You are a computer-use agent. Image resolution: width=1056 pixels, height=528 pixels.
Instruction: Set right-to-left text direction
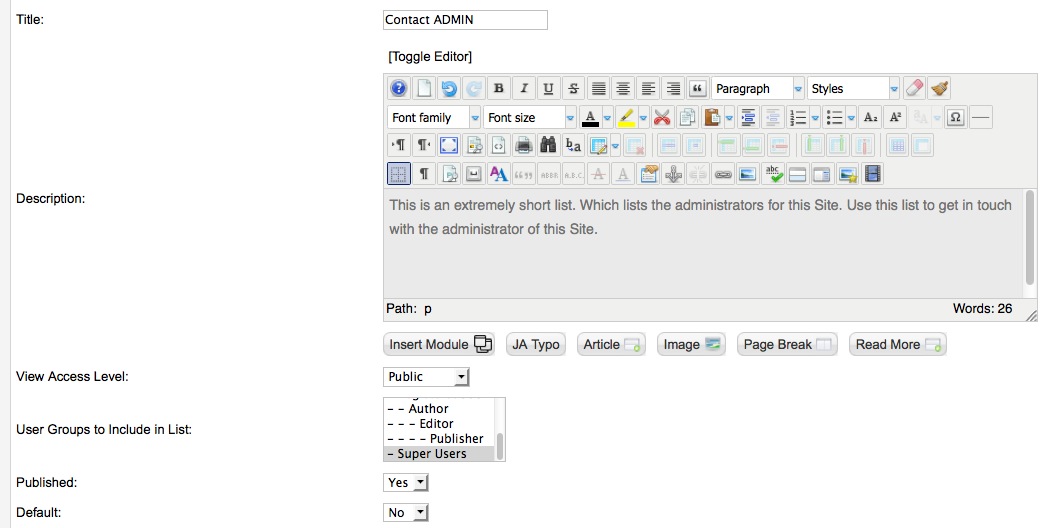(424, 145)
